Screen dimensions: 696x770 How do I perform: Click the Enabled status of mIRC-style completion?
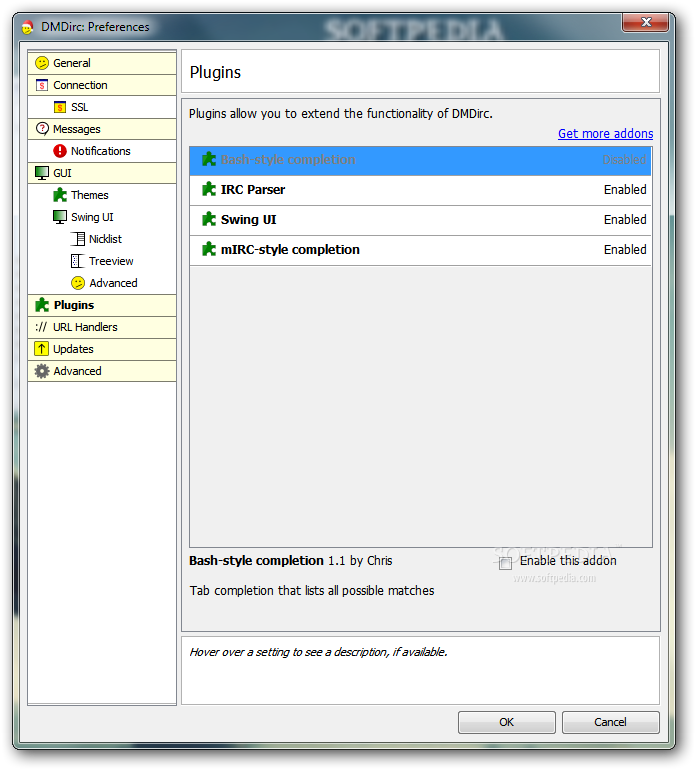click(625, 249)
